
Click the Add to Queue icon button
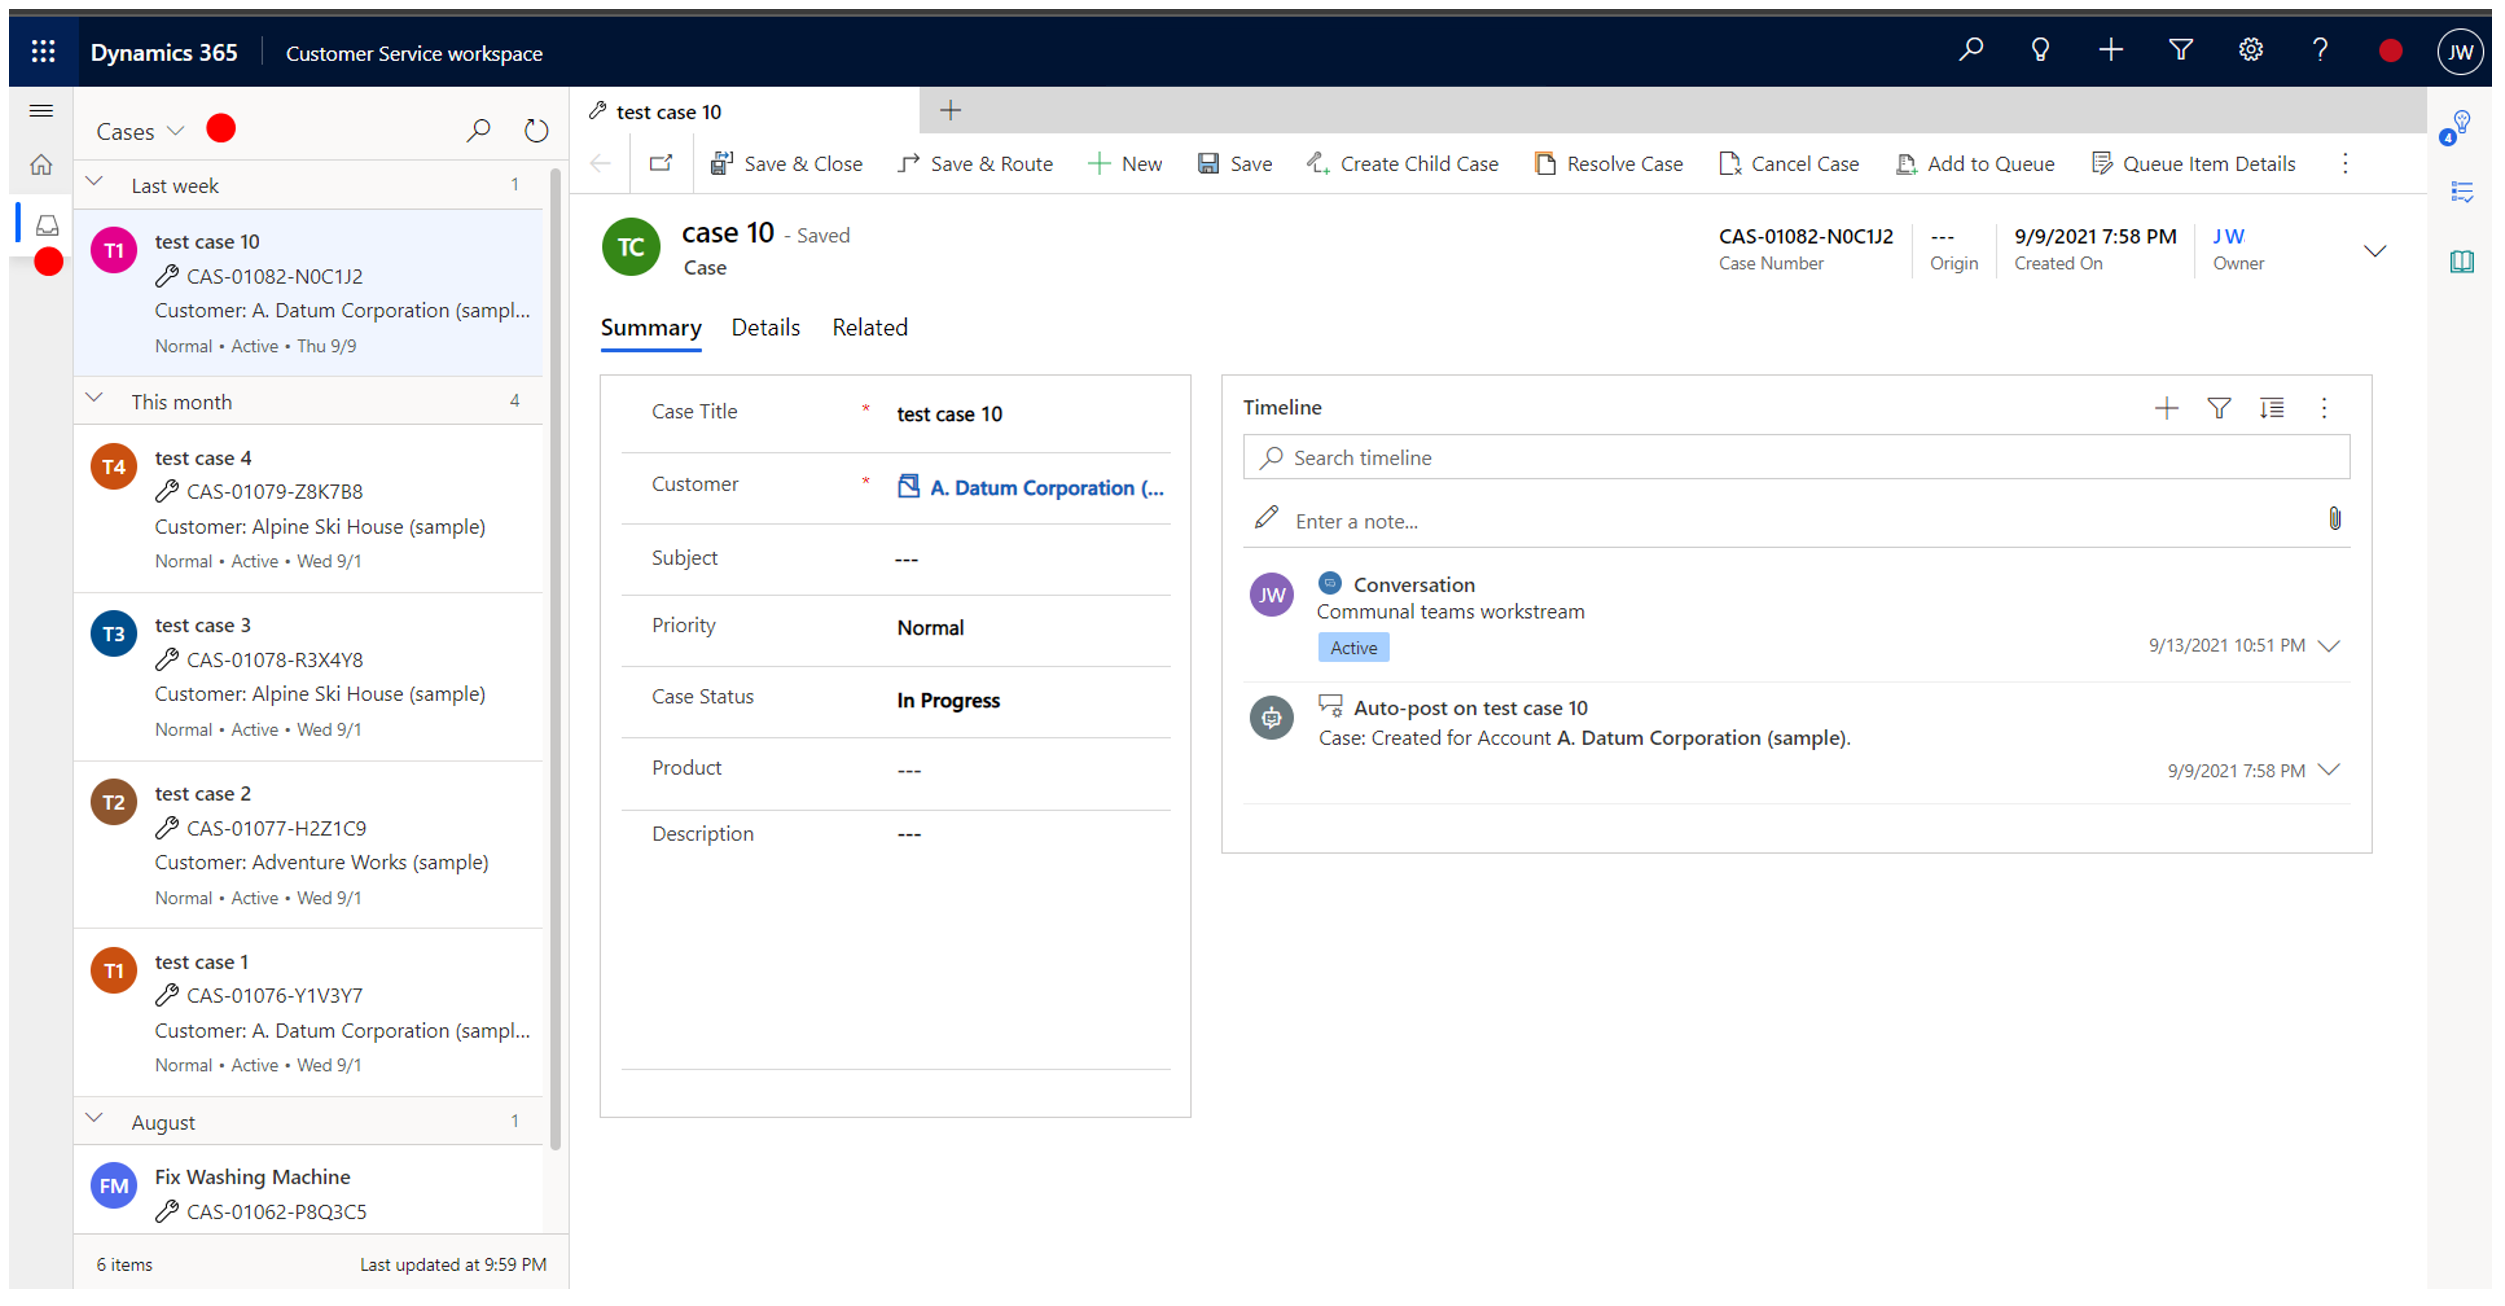point(1902,162)
